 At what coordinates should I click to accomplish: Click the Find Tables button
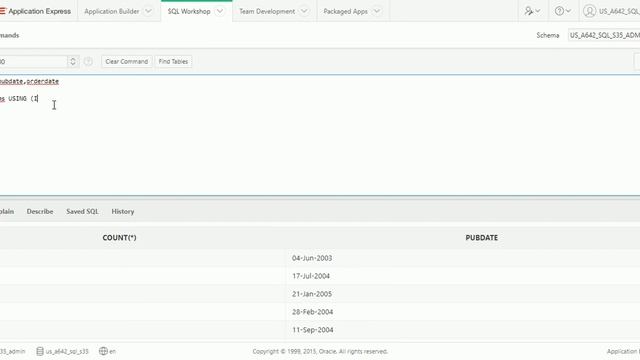(173, 62)
